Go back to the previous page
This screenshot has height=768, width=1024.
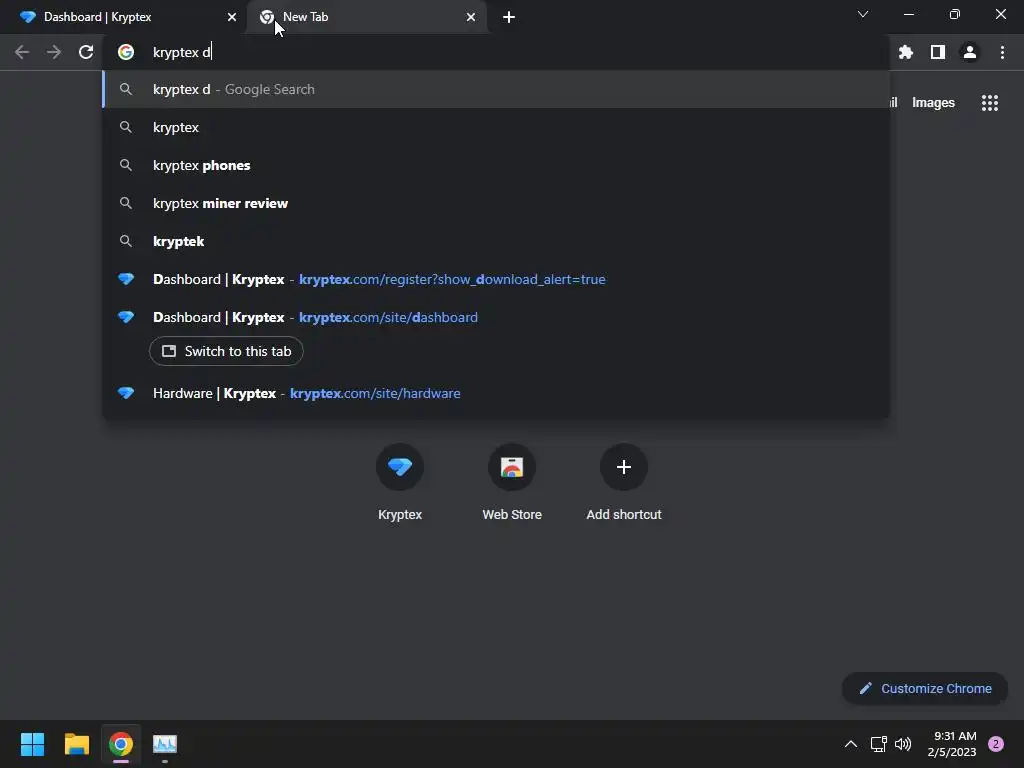(22, 52)
